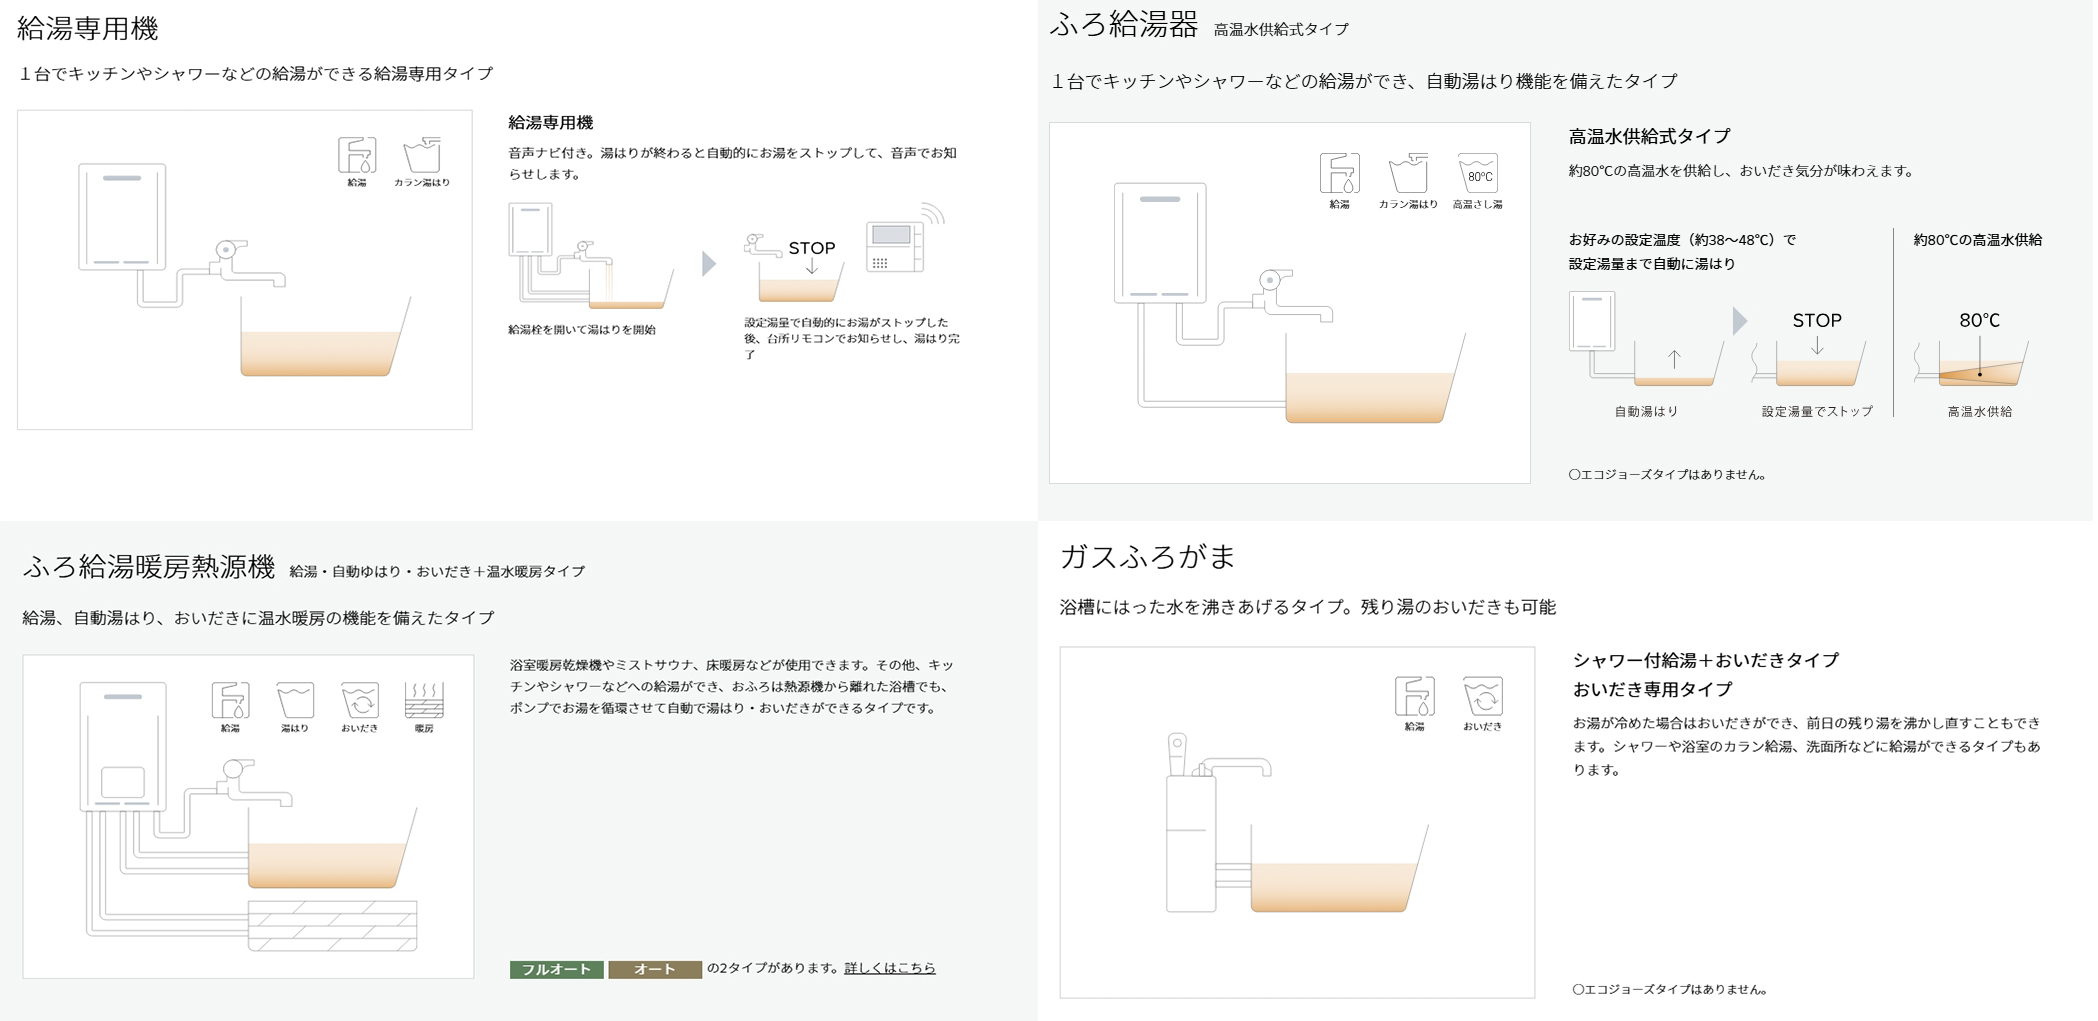Click the green フルオート button
This screenshot has width=2098, height=1021.
click(556, 969)
